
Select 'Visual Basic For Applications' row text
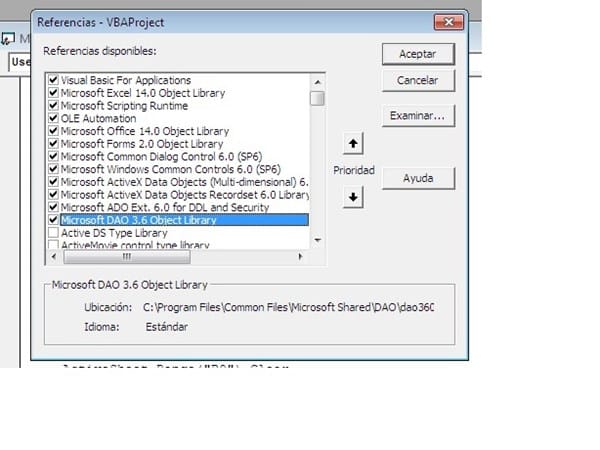[126, 80]
